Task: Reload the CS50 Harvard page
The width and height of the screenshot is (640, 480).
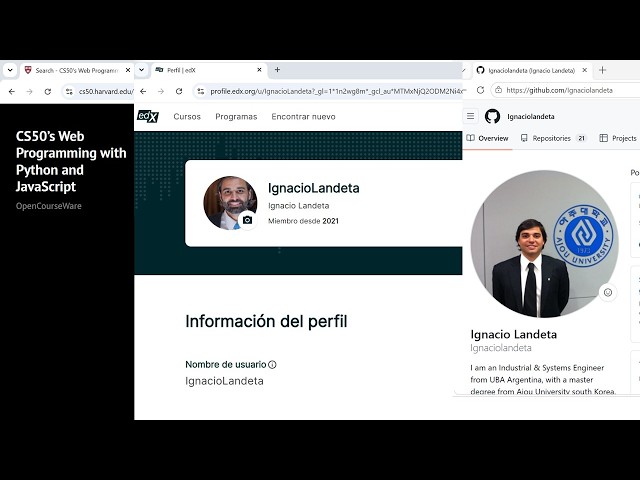Action: [x=48, y=91]
